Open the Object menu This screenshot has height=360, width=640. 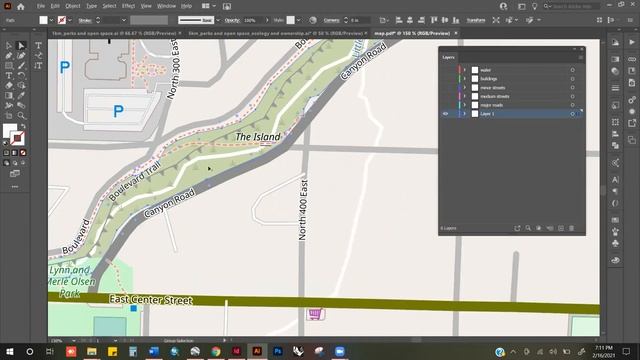pos(73,6)
